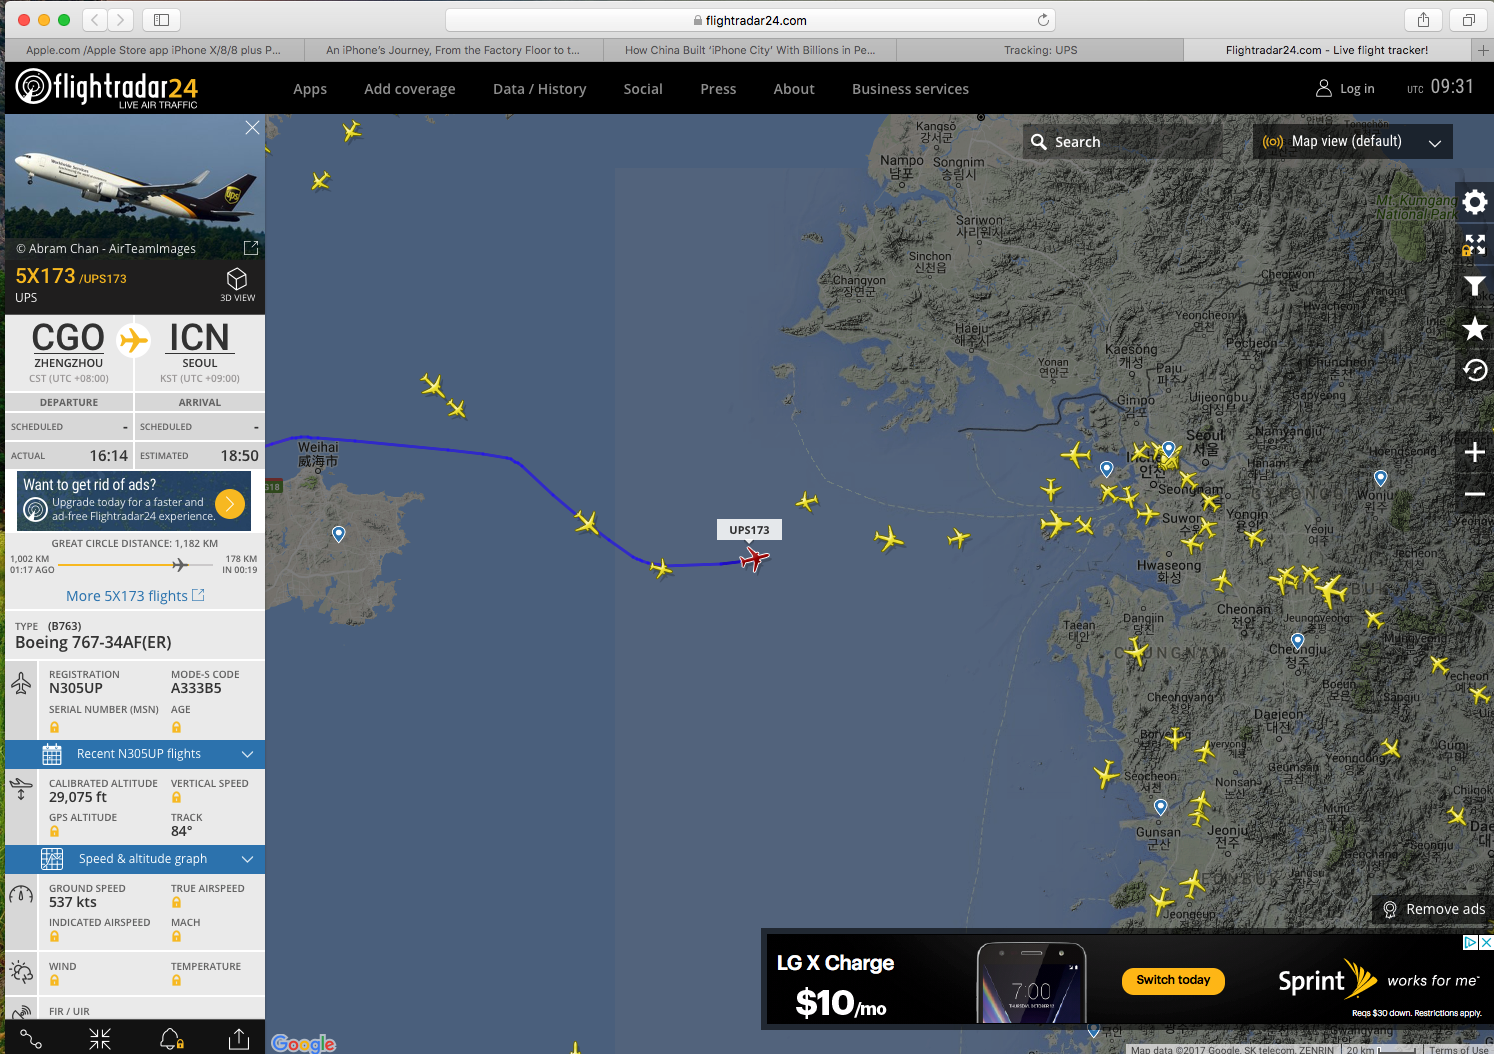The image size is (1494, 1054).
Task: Switch to How China Built iPhone City tab
Action: click(750, 50)
